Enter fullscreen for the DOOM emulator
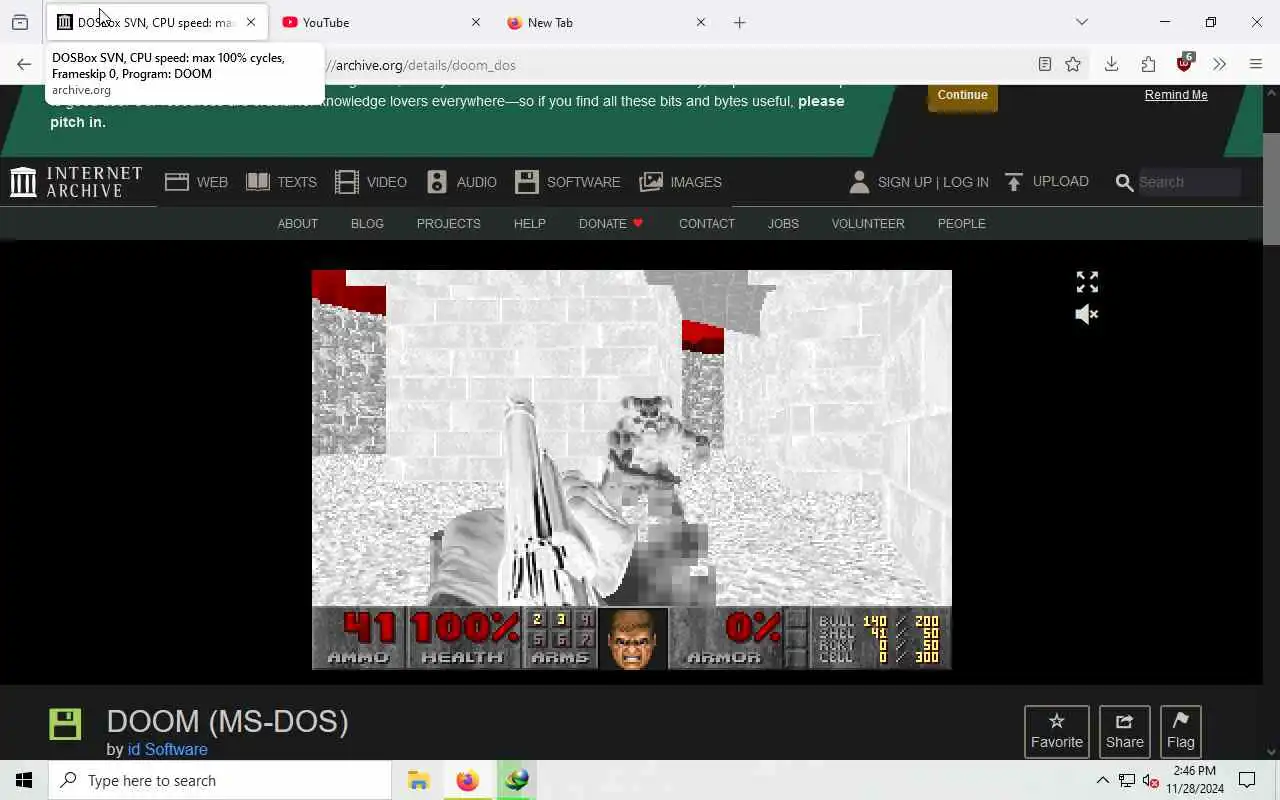The width and height of the screenshot is (1280, 800). click(1087, 282)
